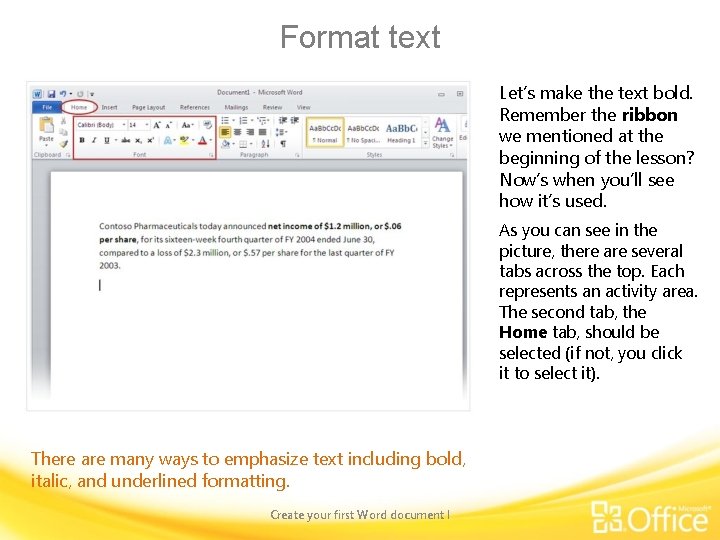Copy selection with Copy icon
The width and height of the screenshot is (720, 540).
coord(64,132)
